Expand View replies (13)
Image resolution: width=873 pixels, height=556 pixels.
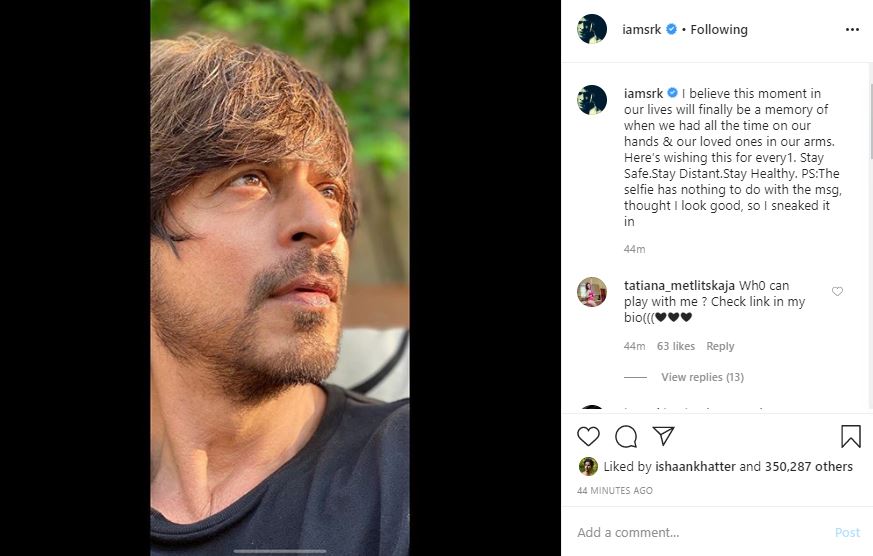tap(702, 377)
